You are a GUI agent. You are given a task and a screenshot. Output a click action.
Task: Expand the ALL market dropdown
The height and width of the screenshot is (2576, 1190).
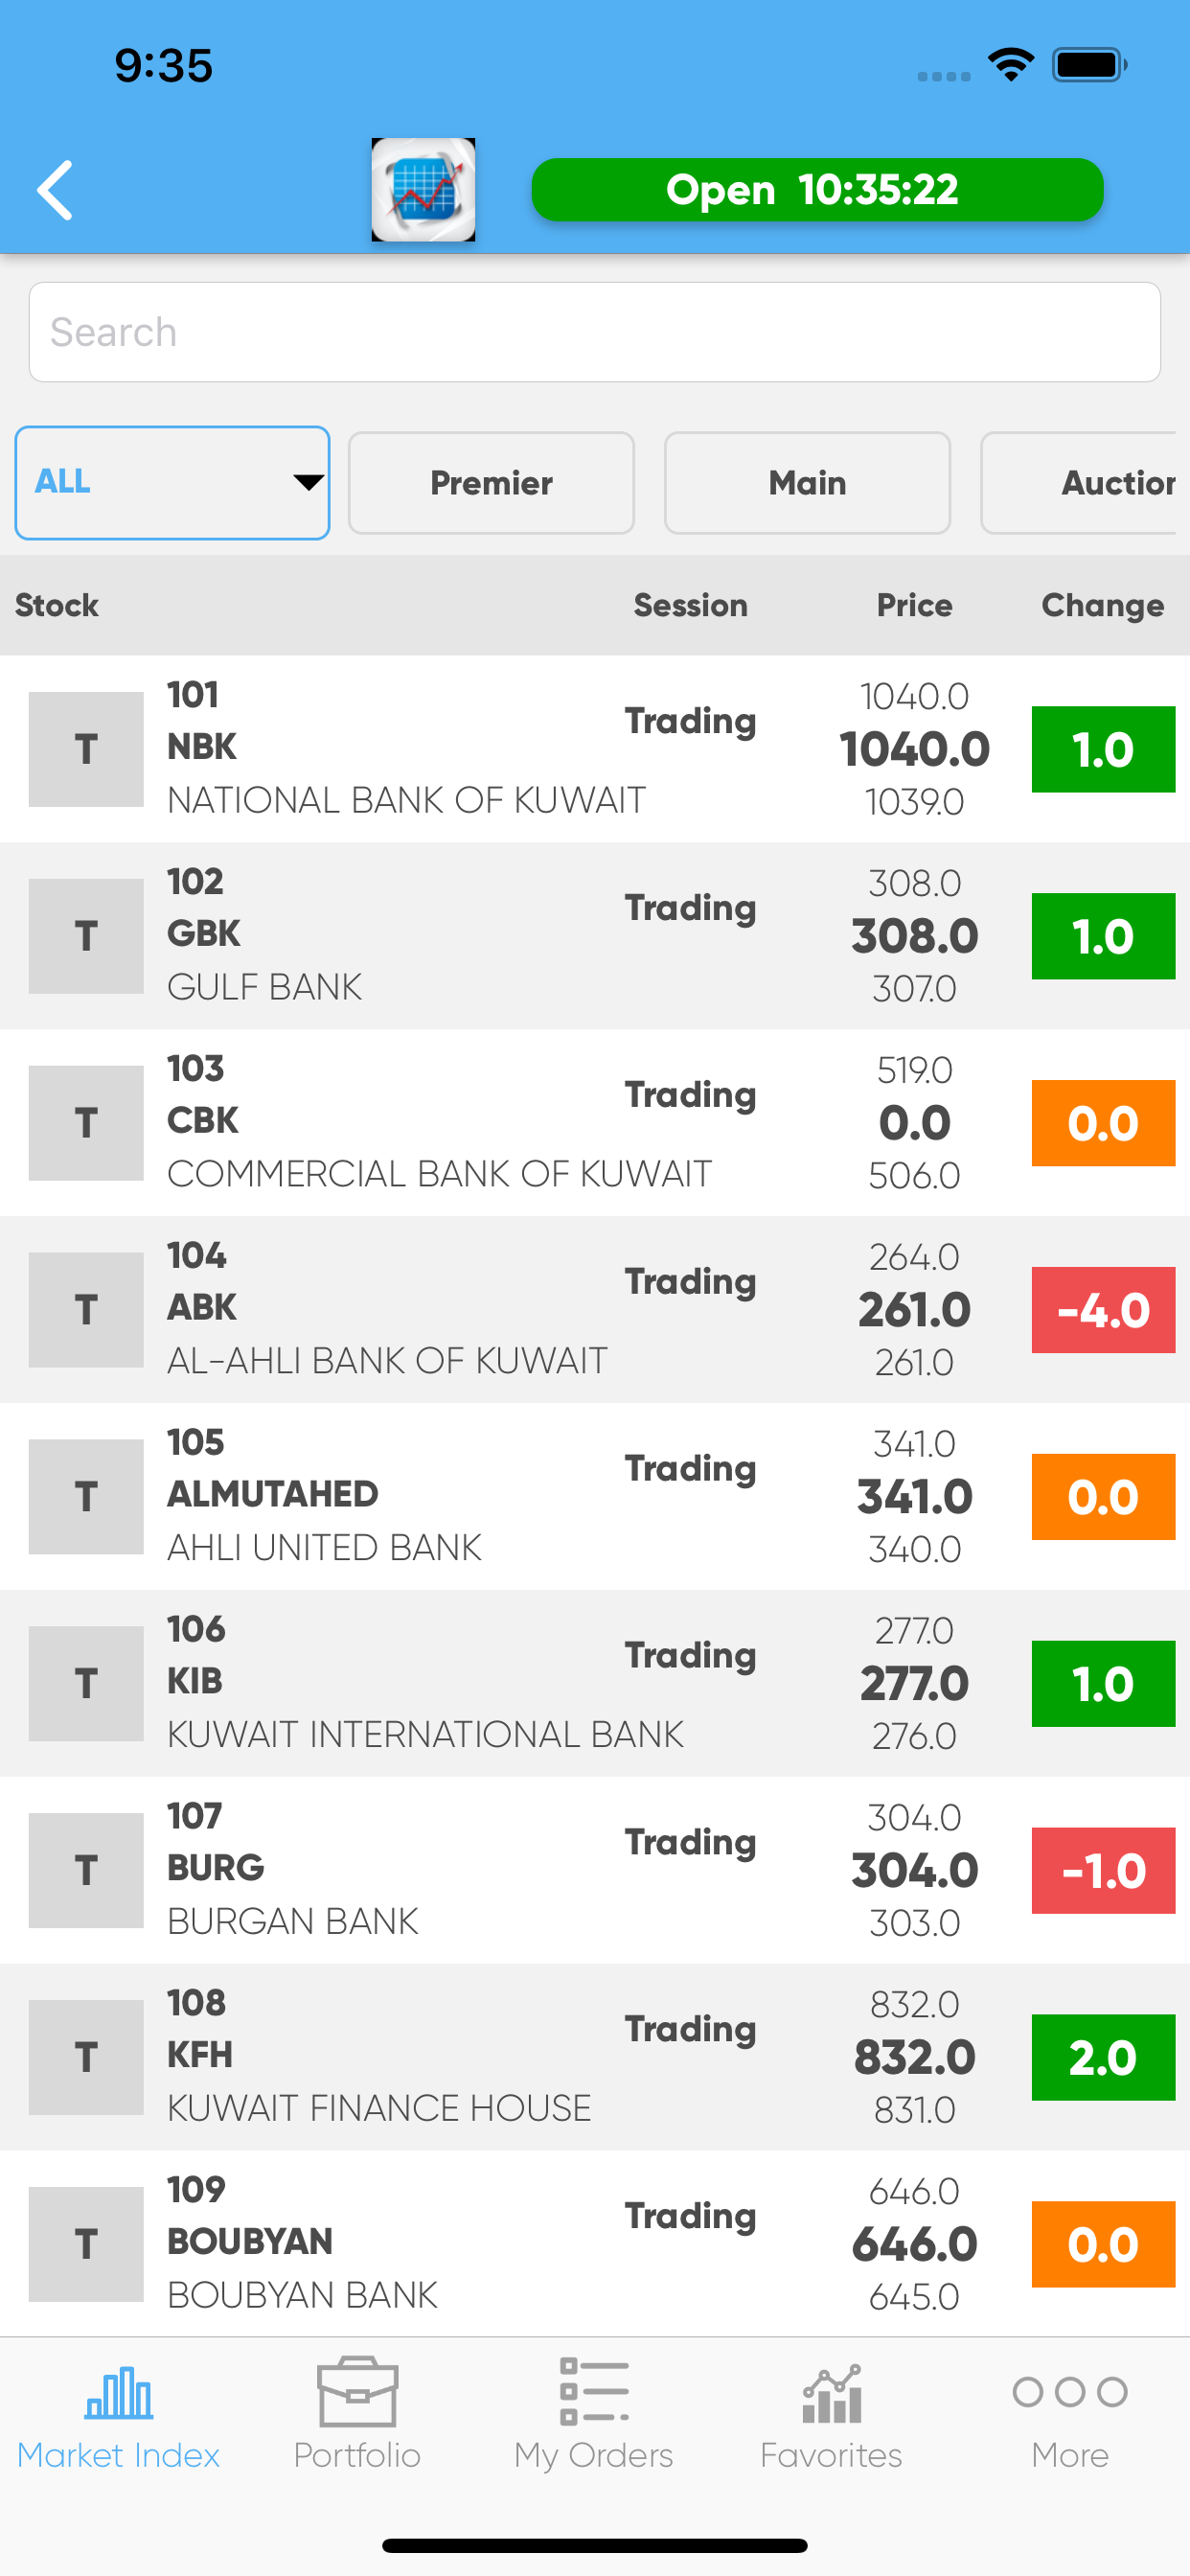tap(172, 483)
